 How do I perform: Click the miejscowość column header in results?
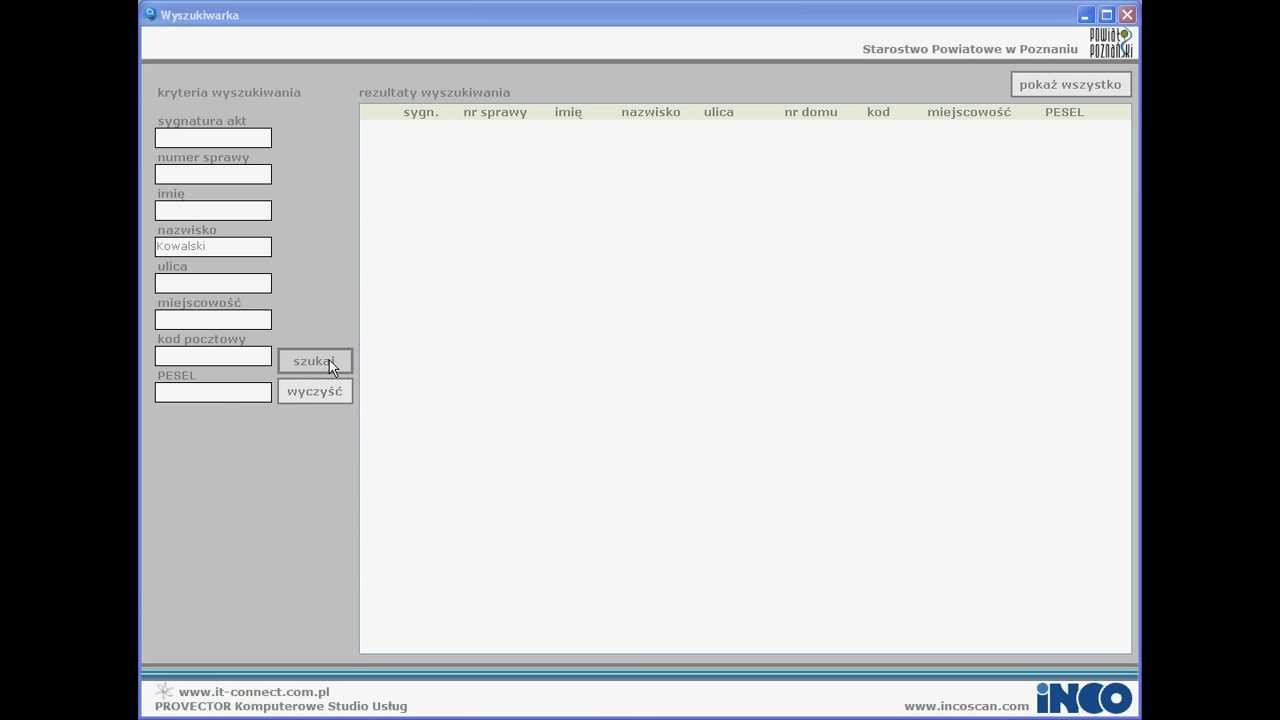pos(969,112)
